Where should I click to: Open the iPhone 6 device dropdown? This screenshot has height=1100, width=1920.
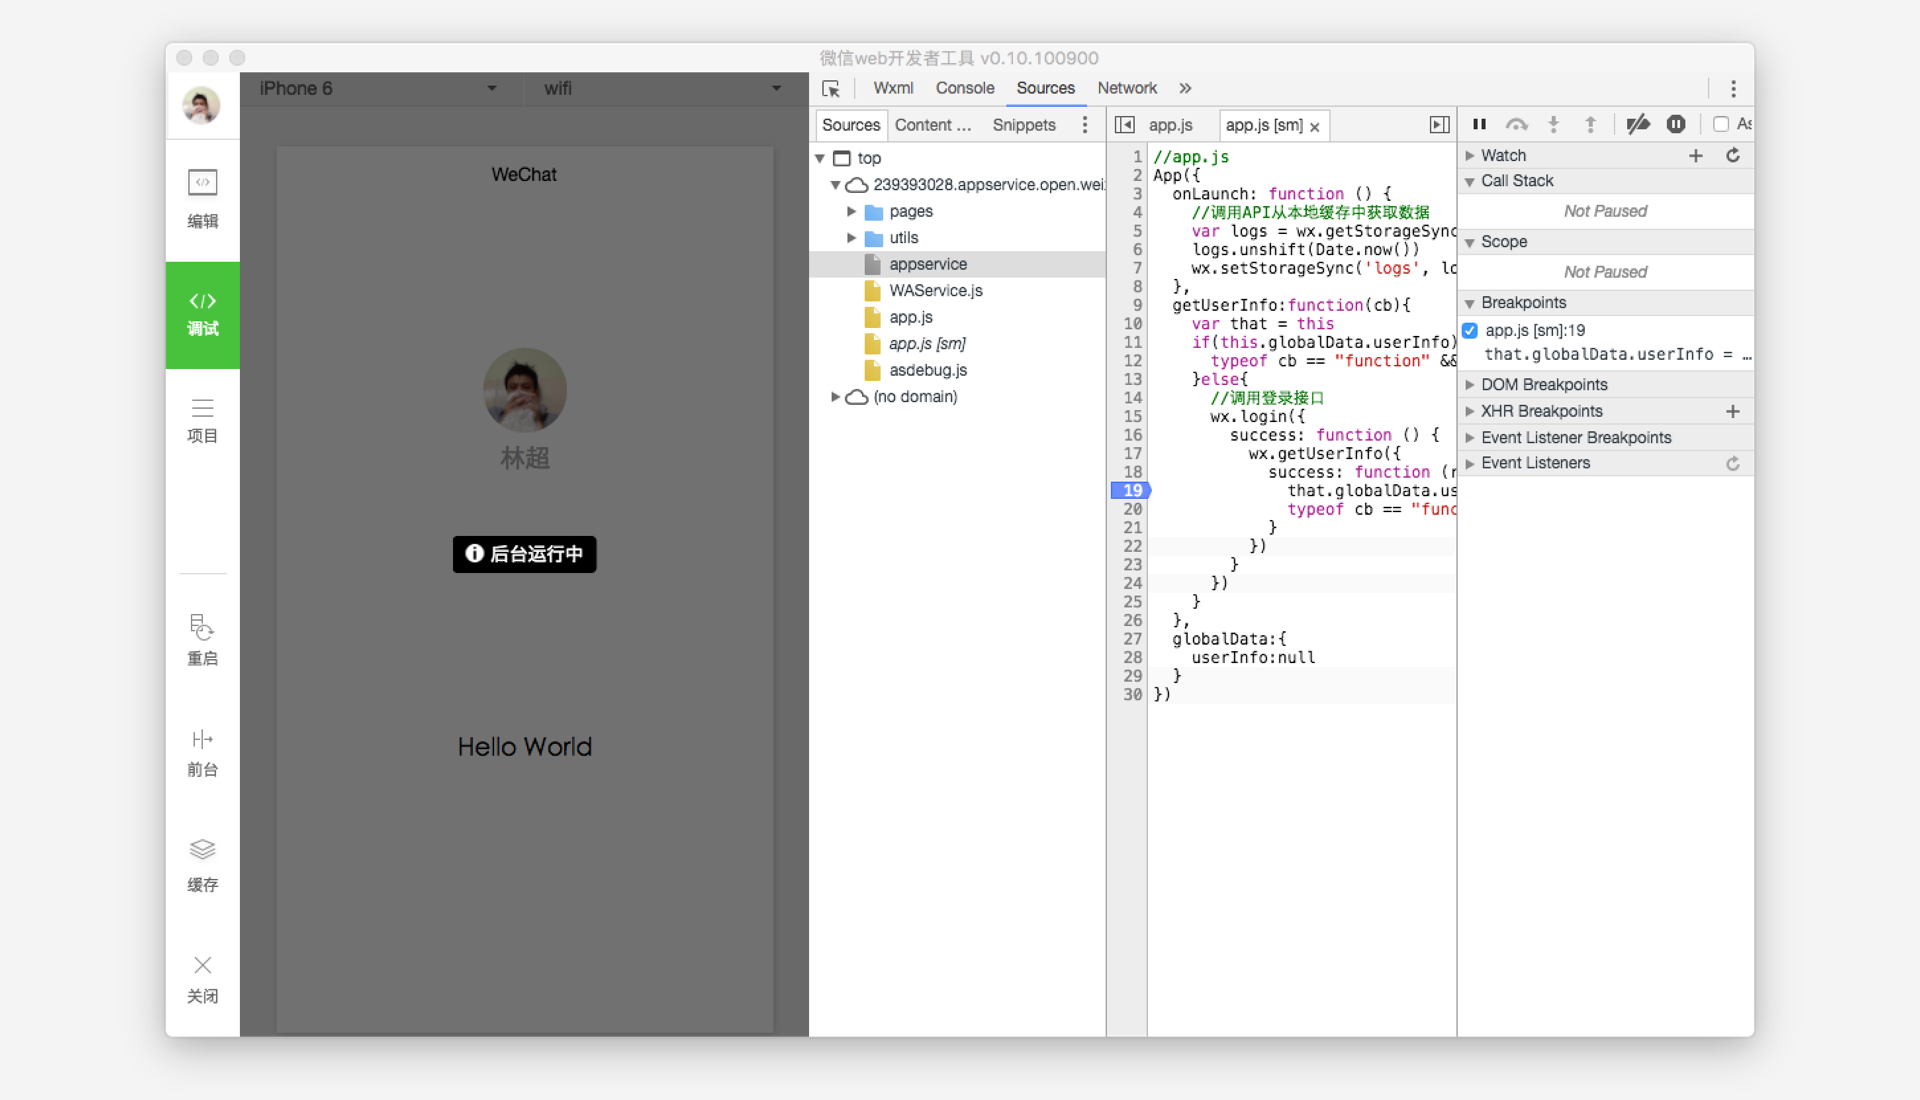point(380,88)
